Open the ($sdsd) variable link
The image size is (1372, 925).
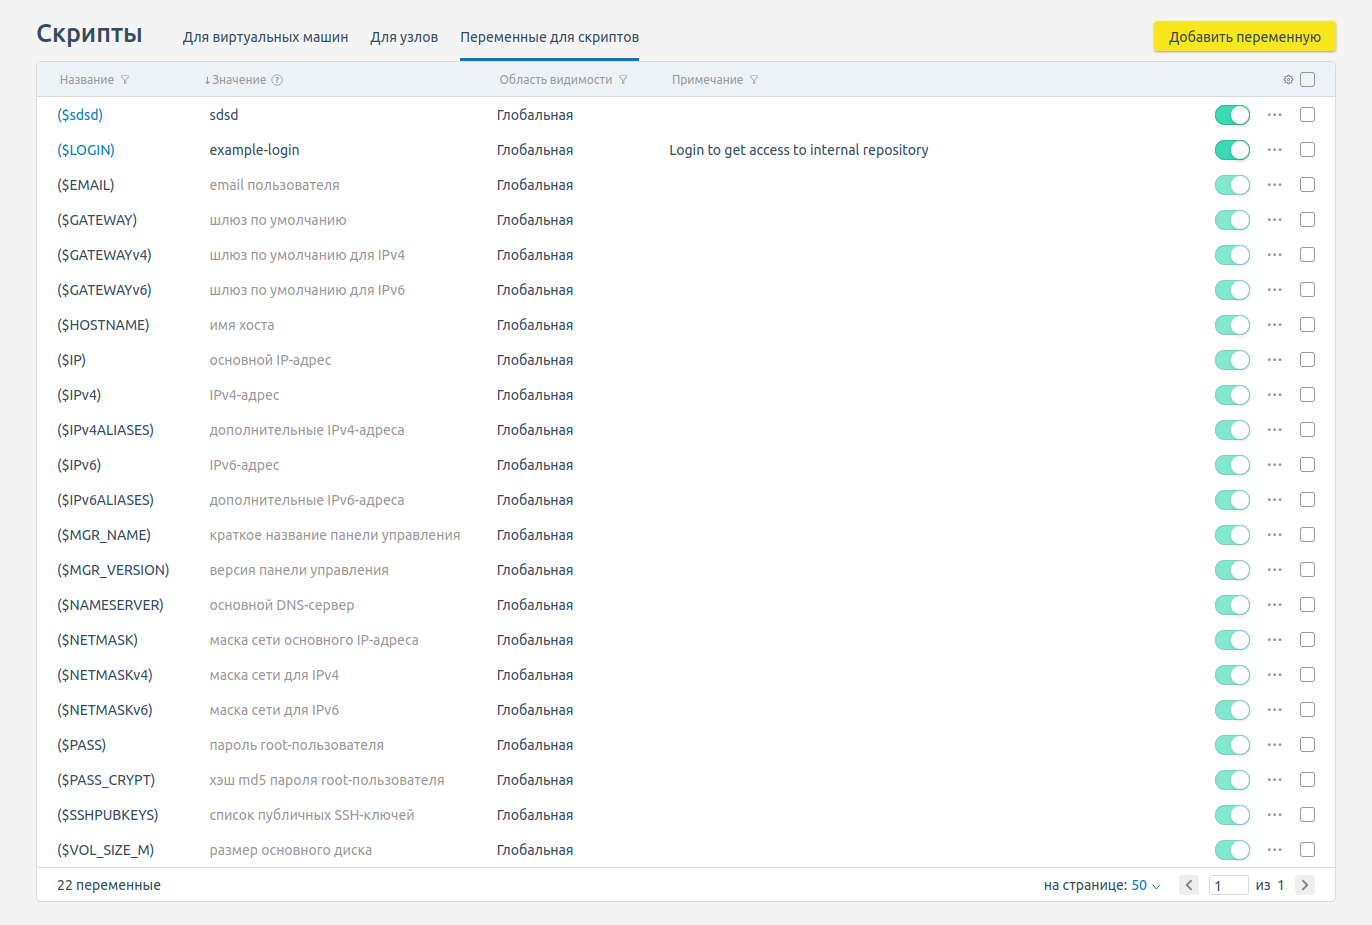(80, 115)
